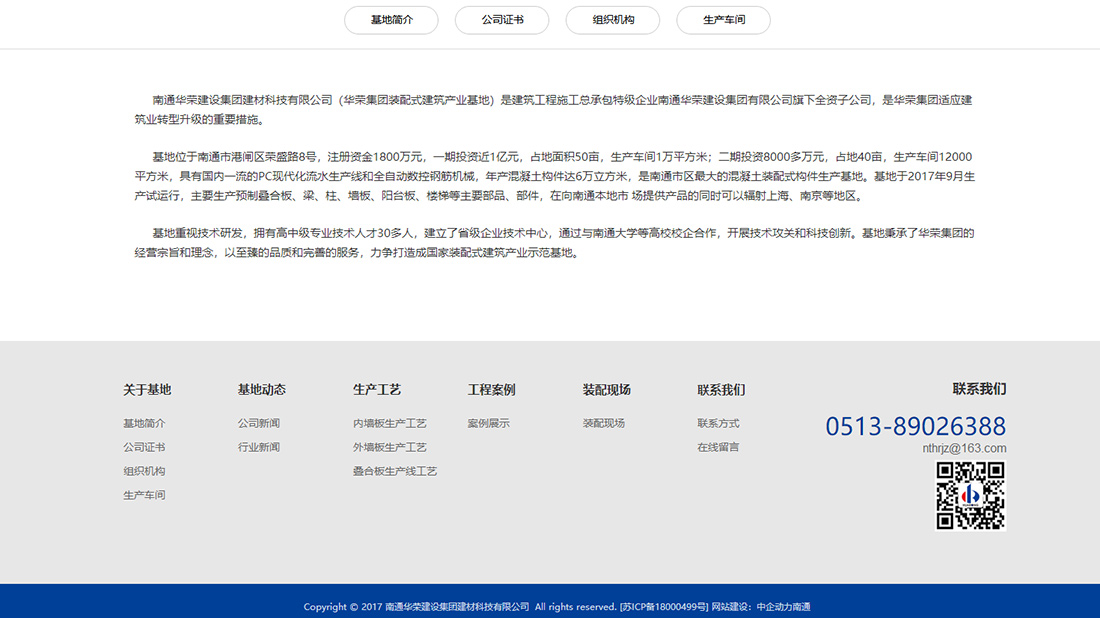Click the paragraph starting 基地位于南通市港闸区

pyautogui.click(x=554, y=176)
